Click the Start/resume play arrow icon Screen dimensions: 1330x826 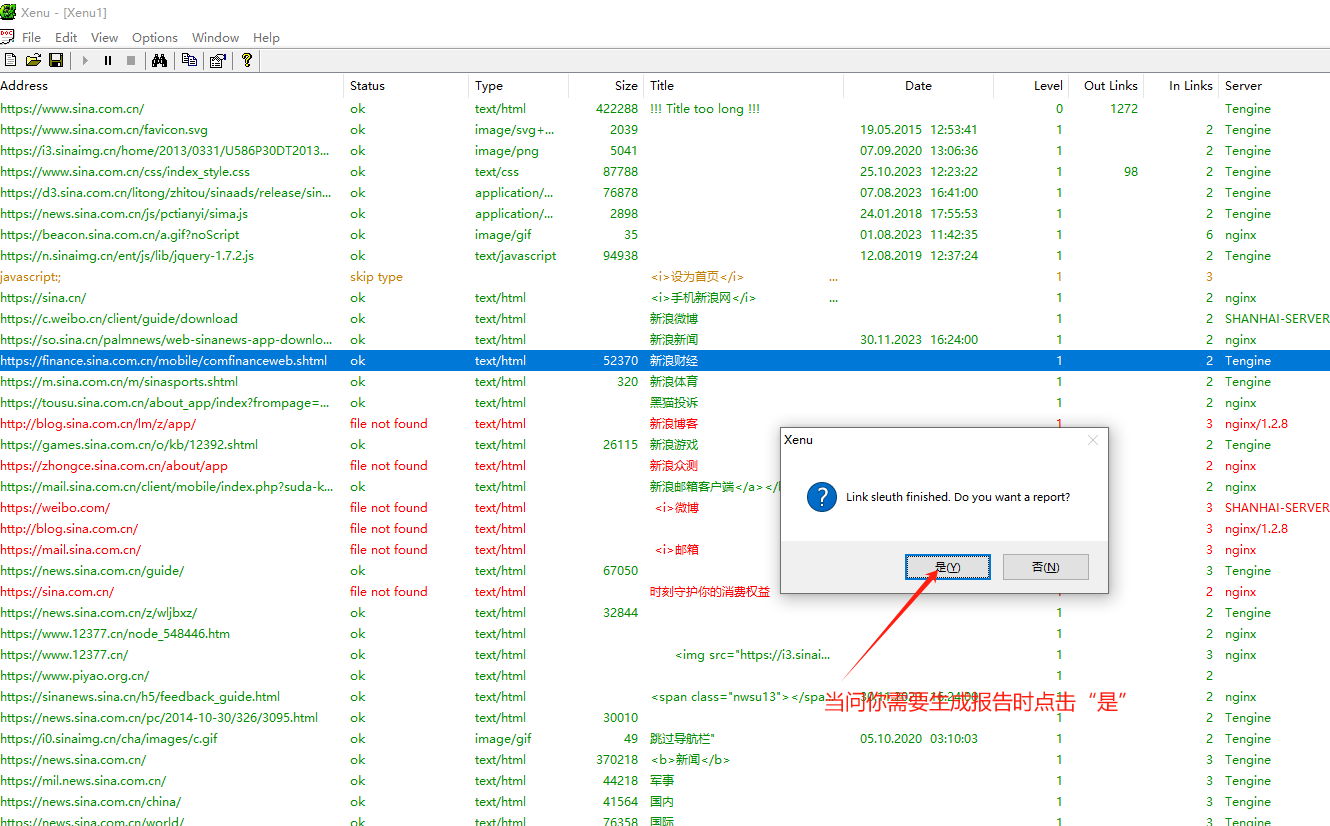(x=86, y=61)
